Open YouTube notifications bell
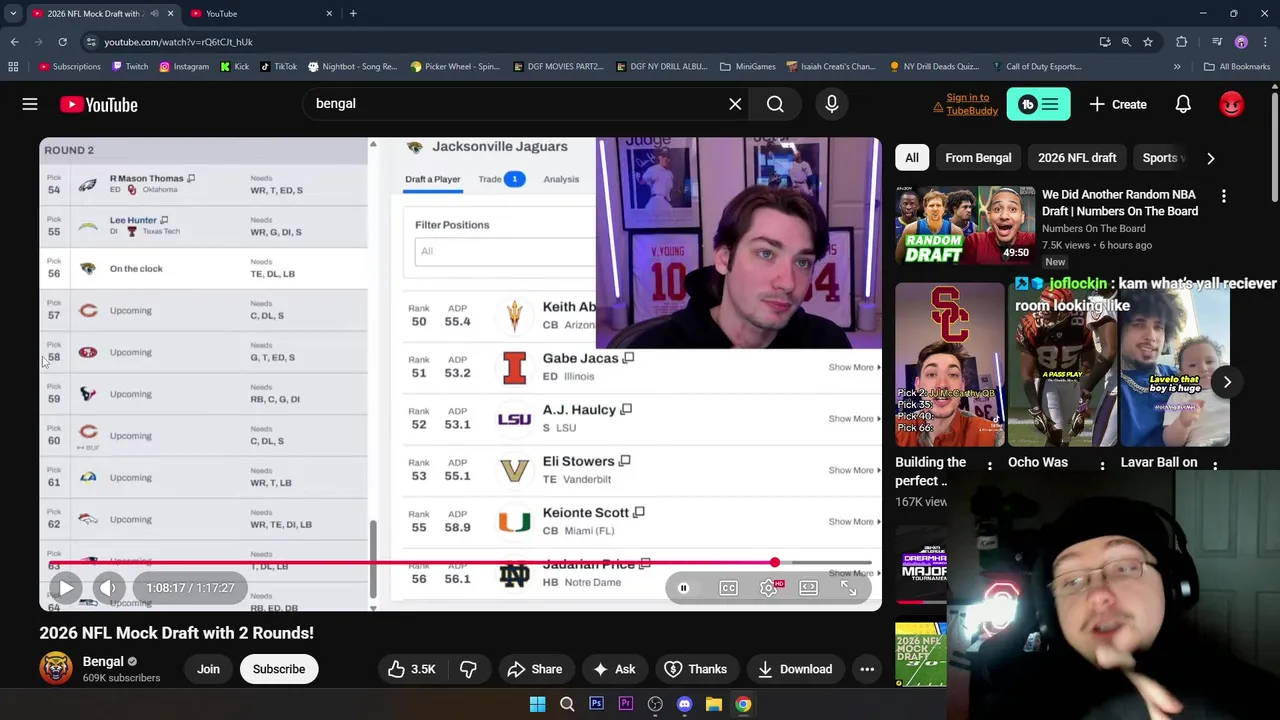The image size is (1280, 720). click(x=1183, y=104)
